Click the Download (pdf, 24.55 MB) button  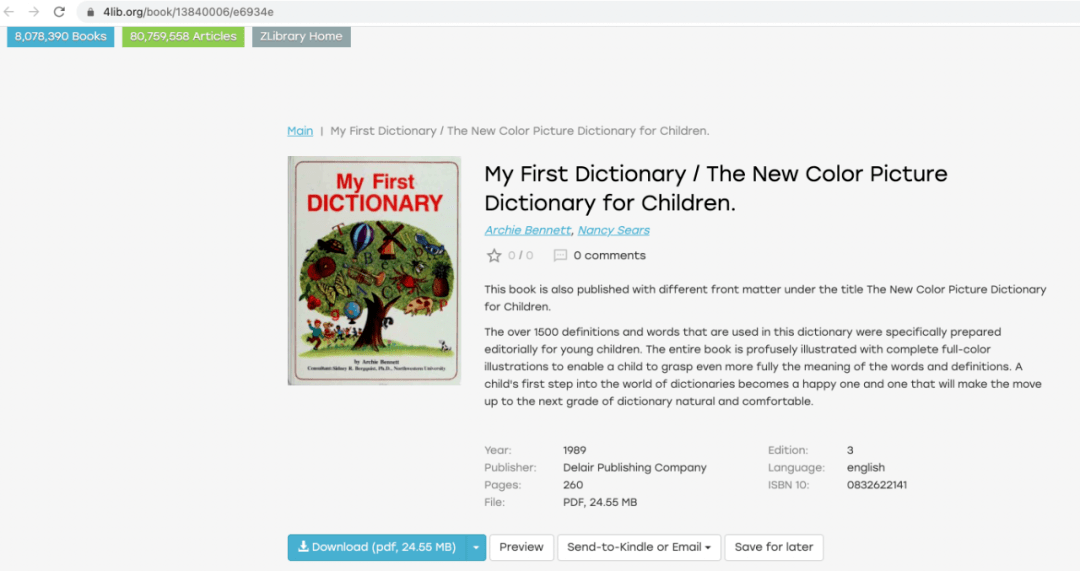(x=377, y=548)
